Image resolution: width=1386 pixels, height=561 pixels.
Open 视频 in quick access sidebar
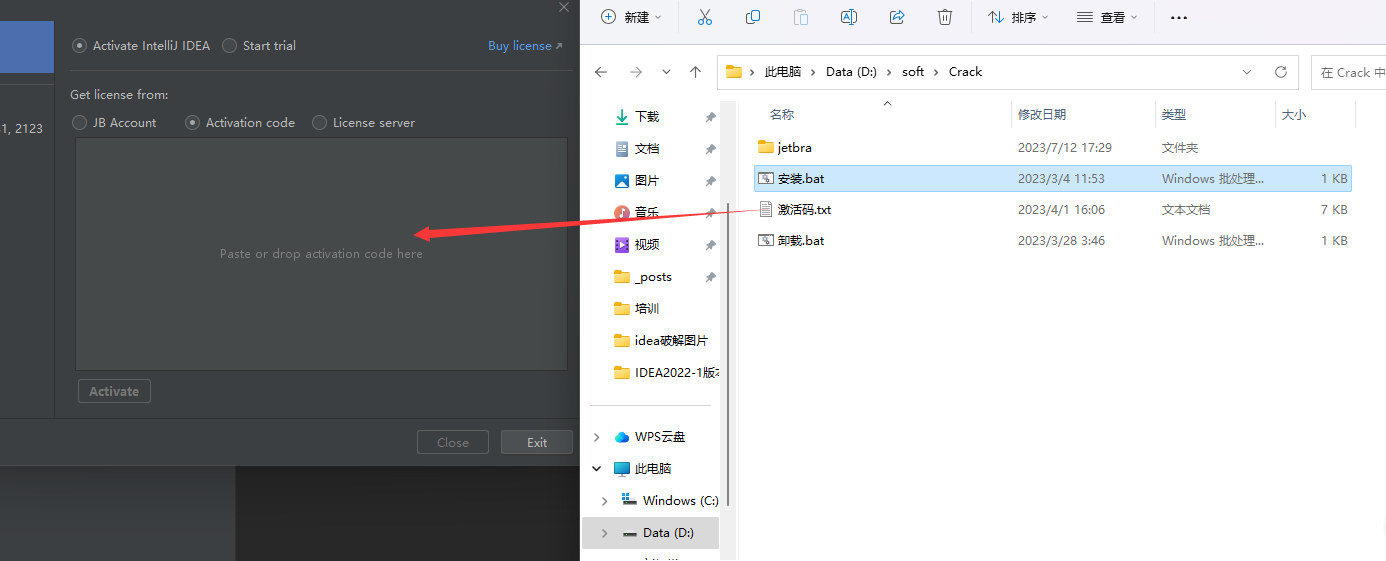pos(647,245)
